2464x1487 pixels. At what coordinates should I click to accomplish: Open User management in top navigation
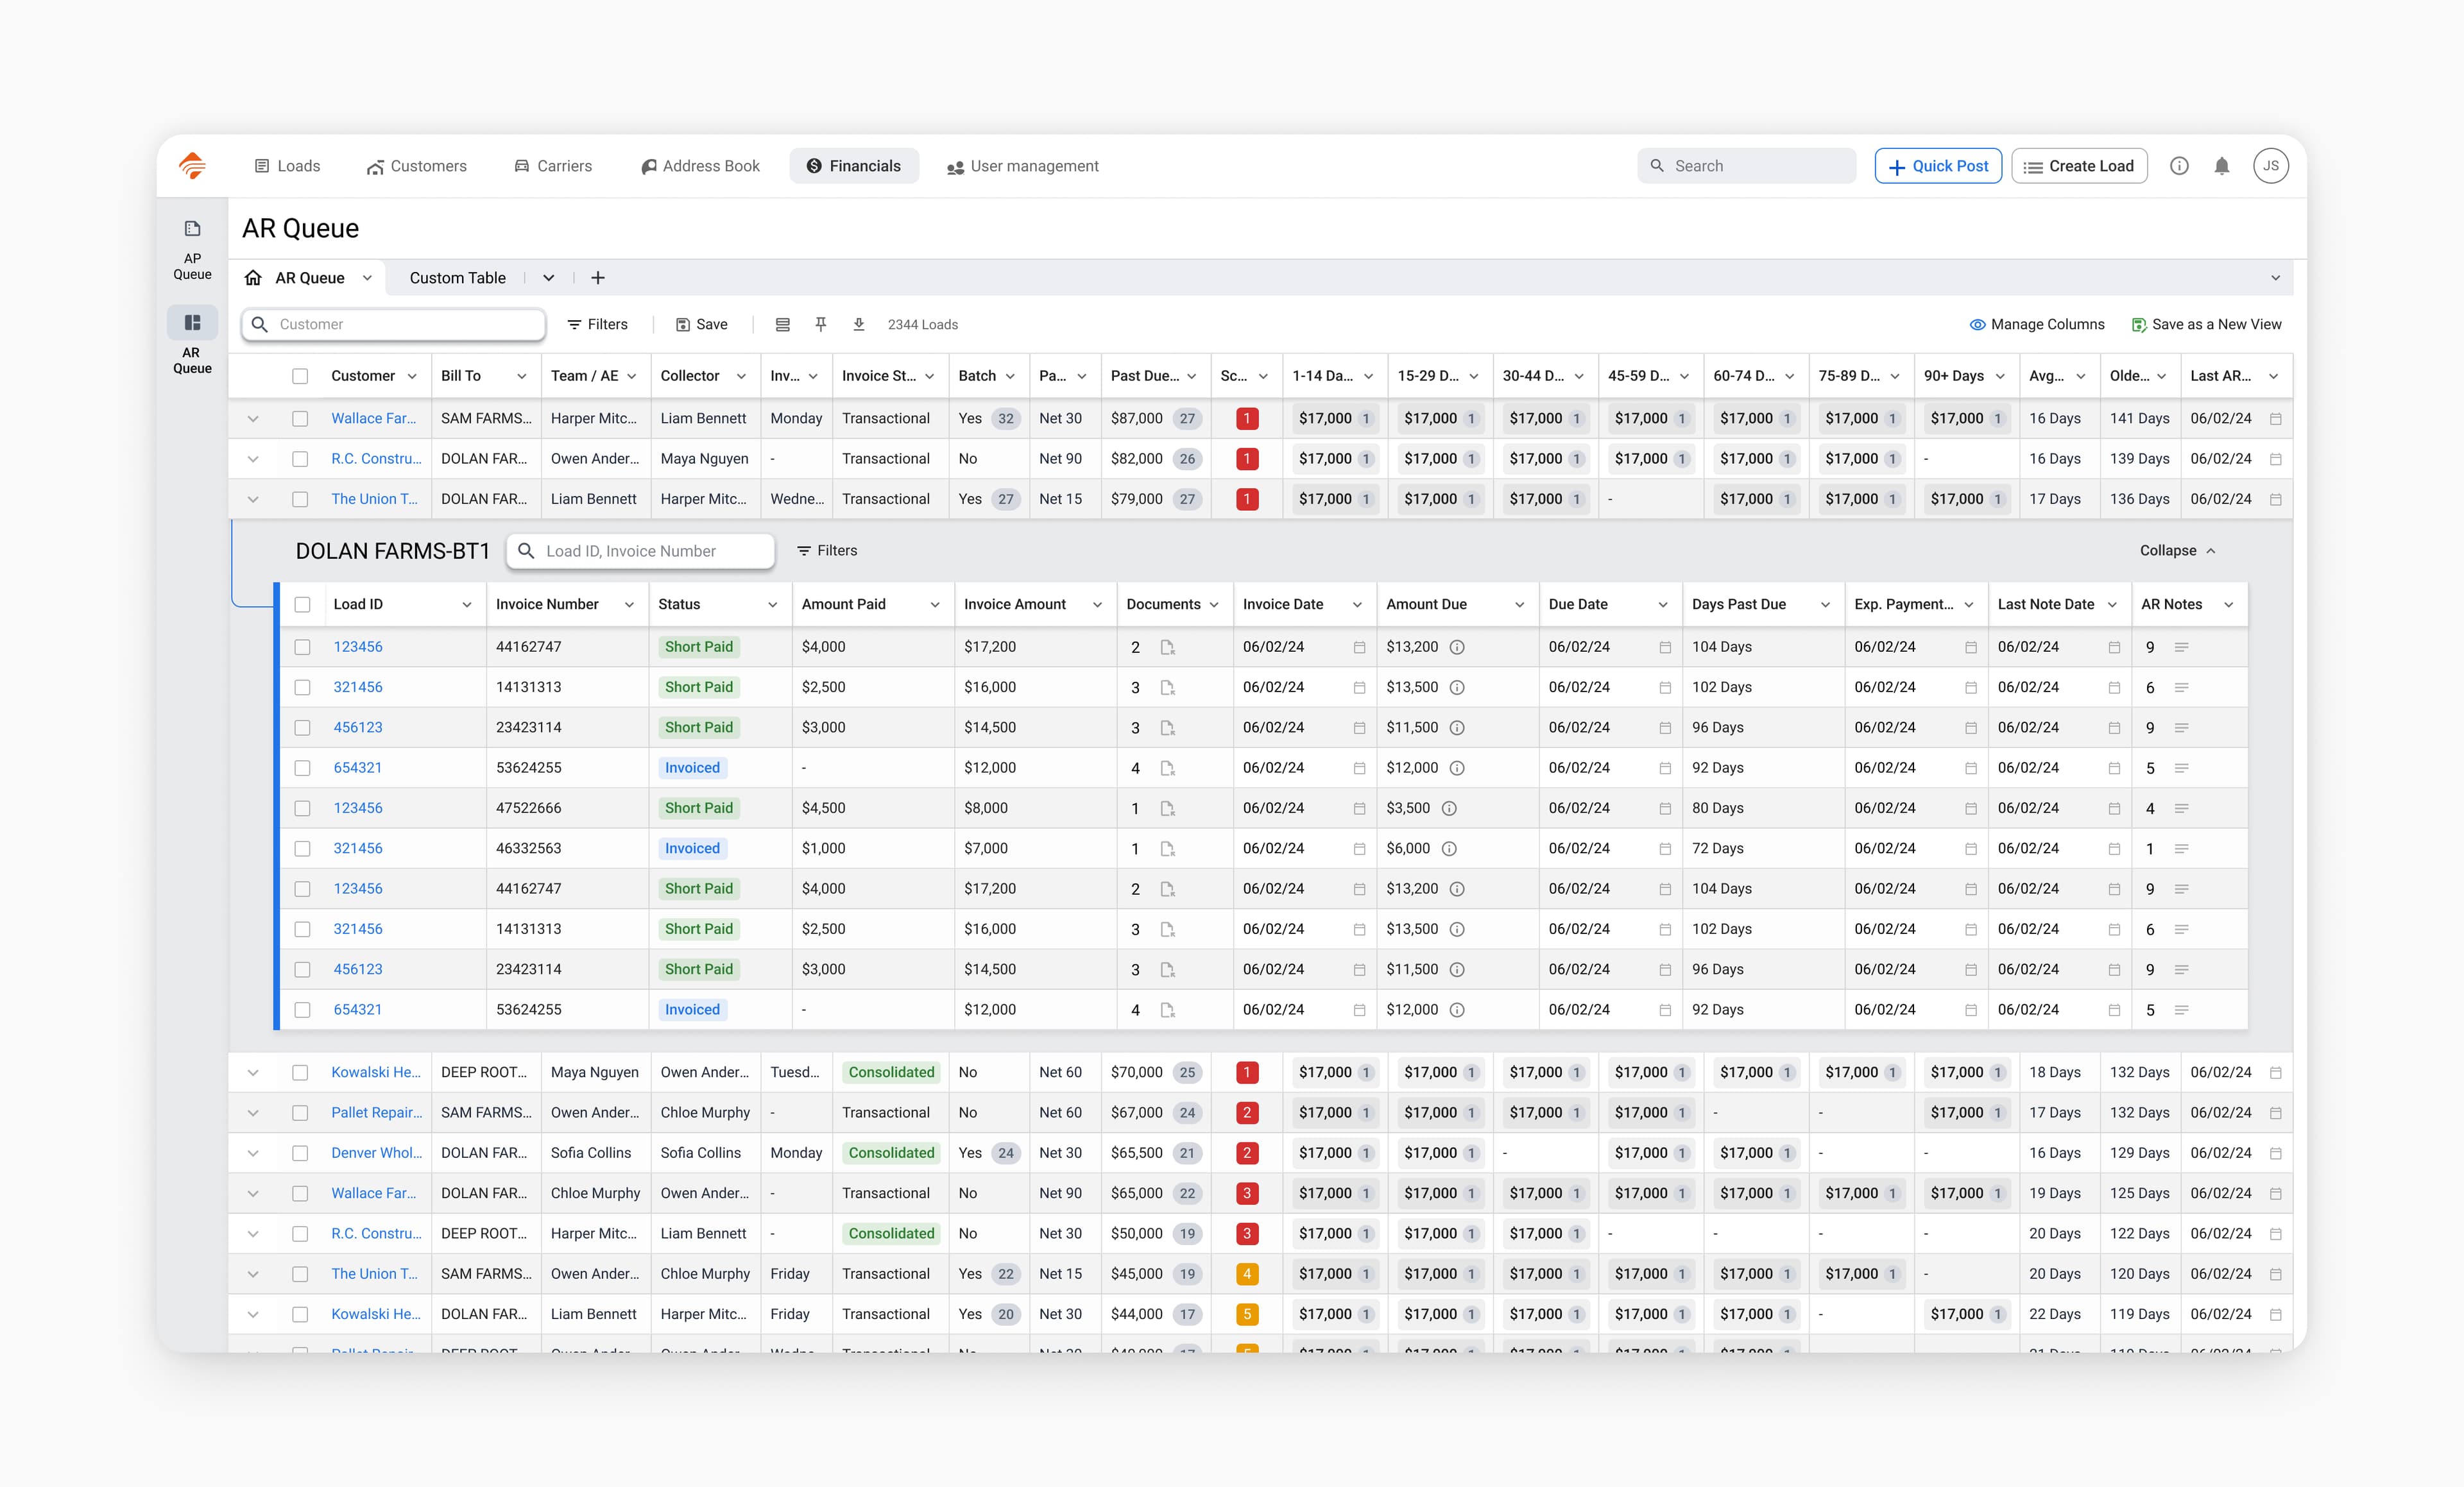(1022, 166)
